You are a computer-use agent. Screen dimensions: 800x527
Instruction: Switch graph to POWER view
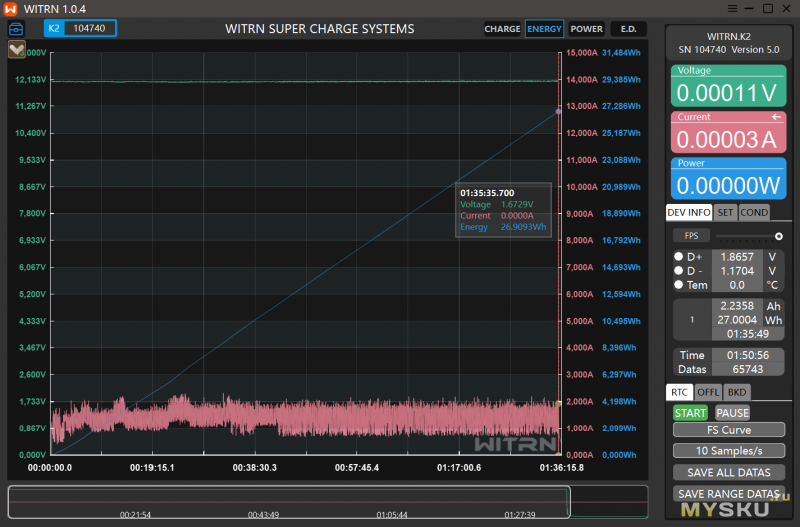coord(587,29)
